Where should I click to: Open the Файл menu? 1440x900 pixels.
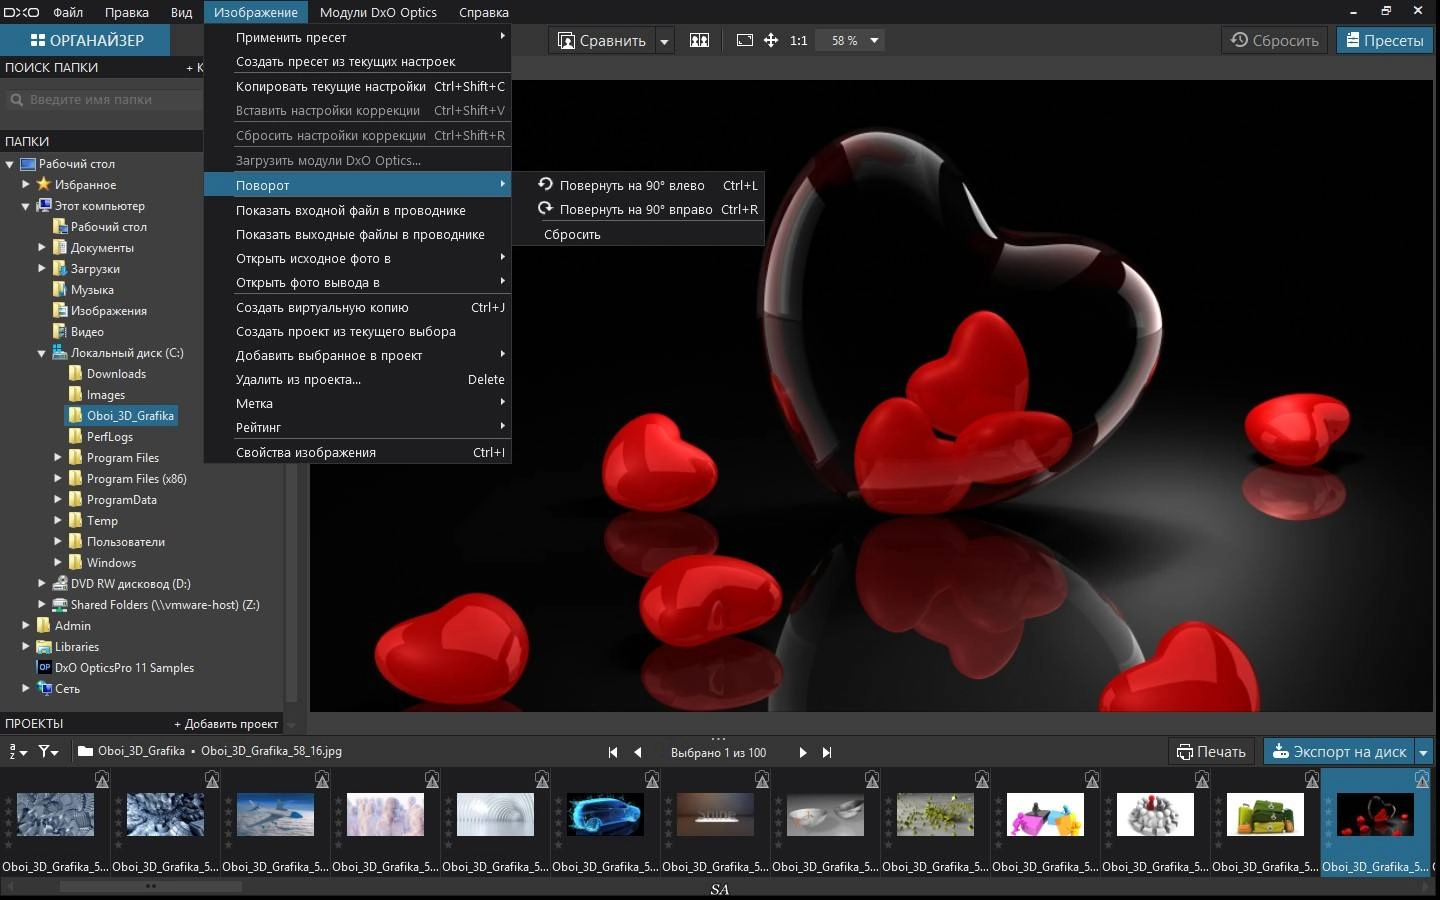click(x=68, y=12)
